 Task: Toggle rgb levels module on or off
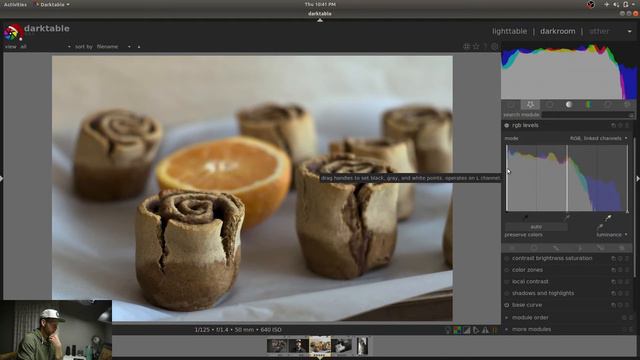[x=507, y=125]
